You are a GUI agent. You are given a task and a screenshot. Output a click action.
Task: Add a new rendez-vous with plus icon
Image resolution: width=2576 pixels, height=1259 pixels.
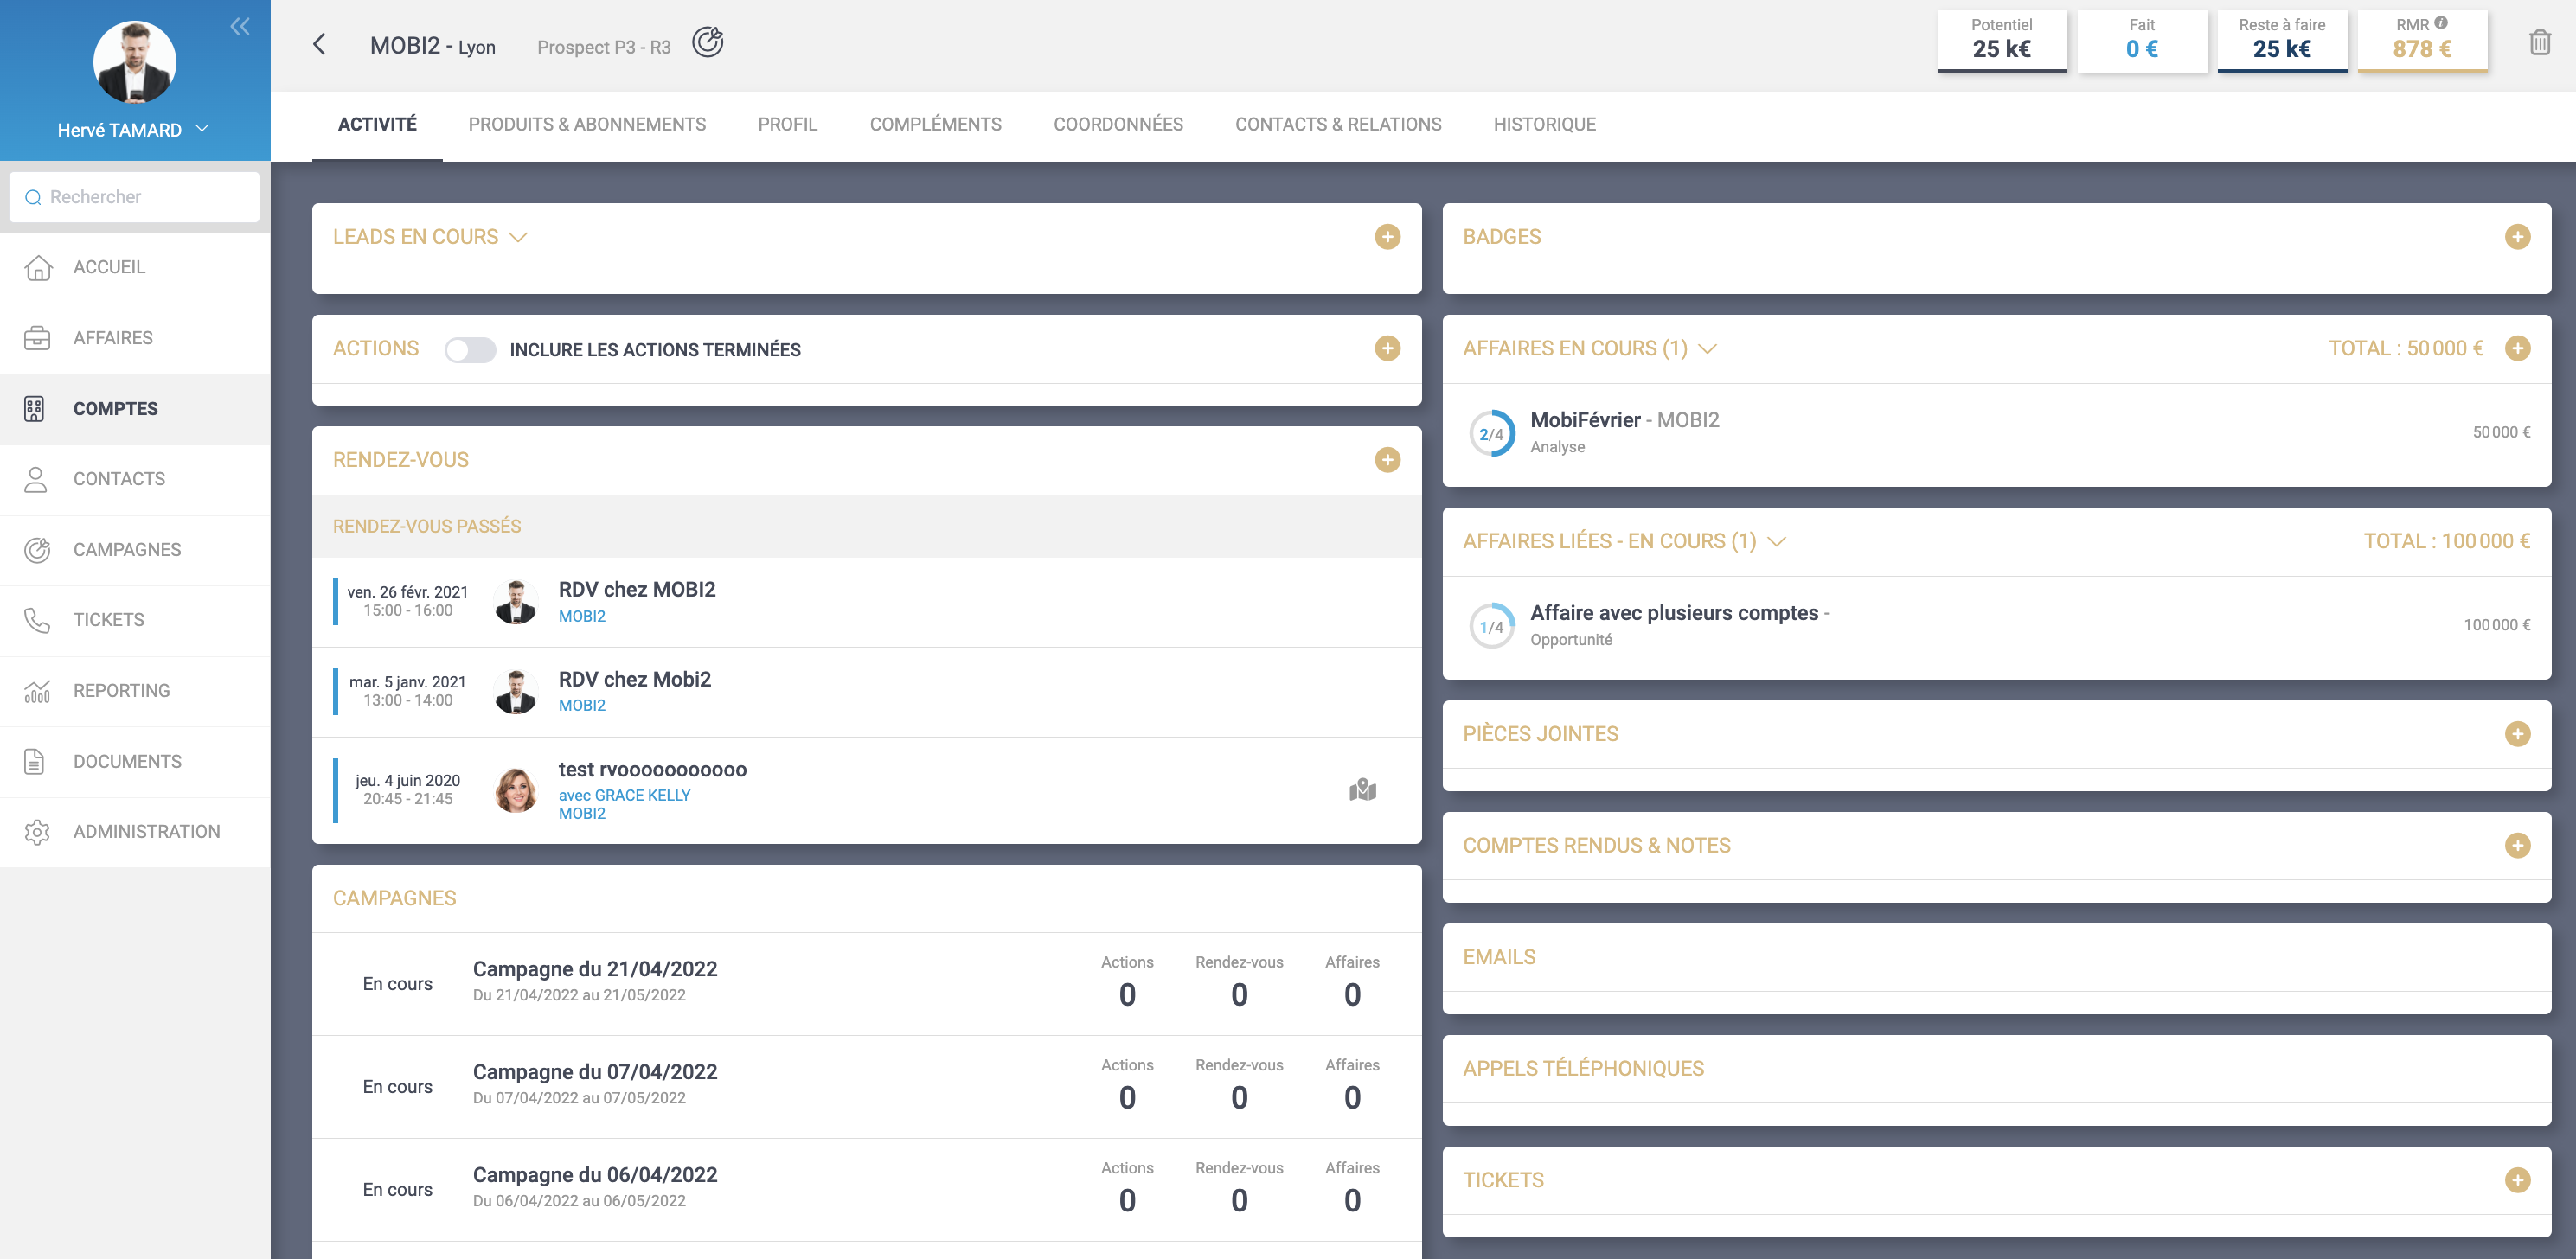1387,460
